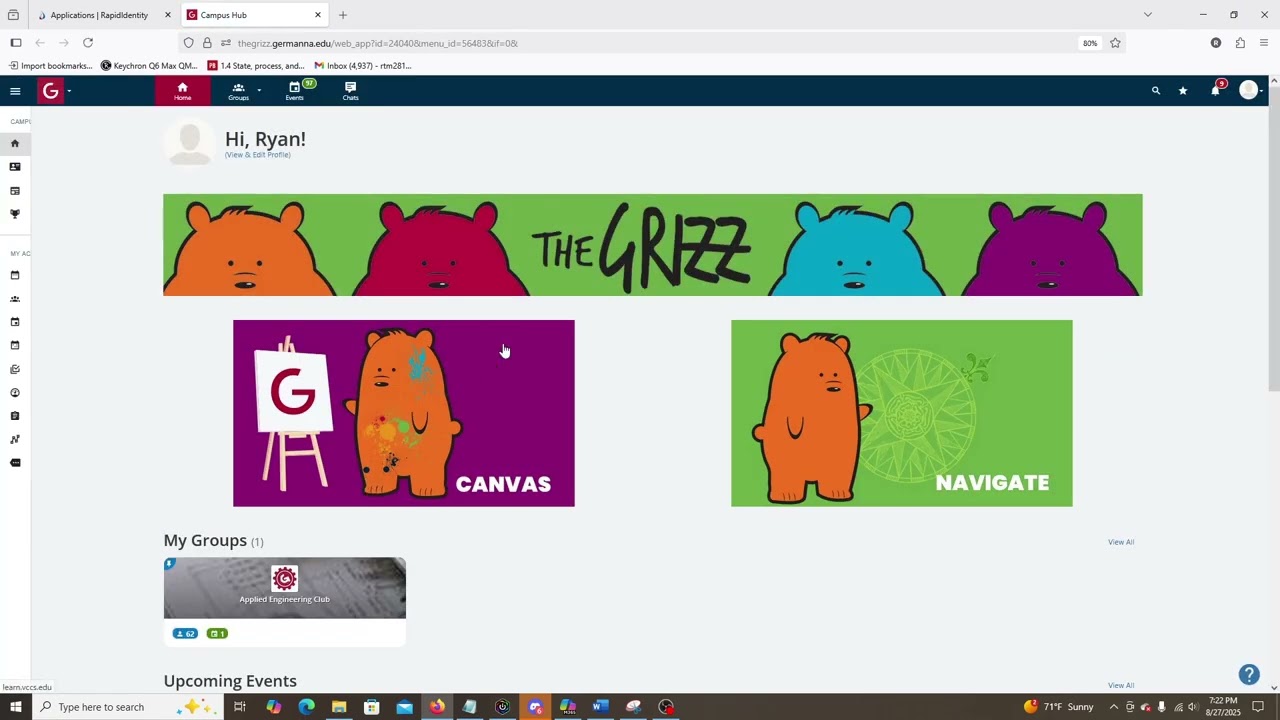This screenshot has height=720, width=1280.
Task: Click the sidebar Home house icon
Action: pos(15,143)
